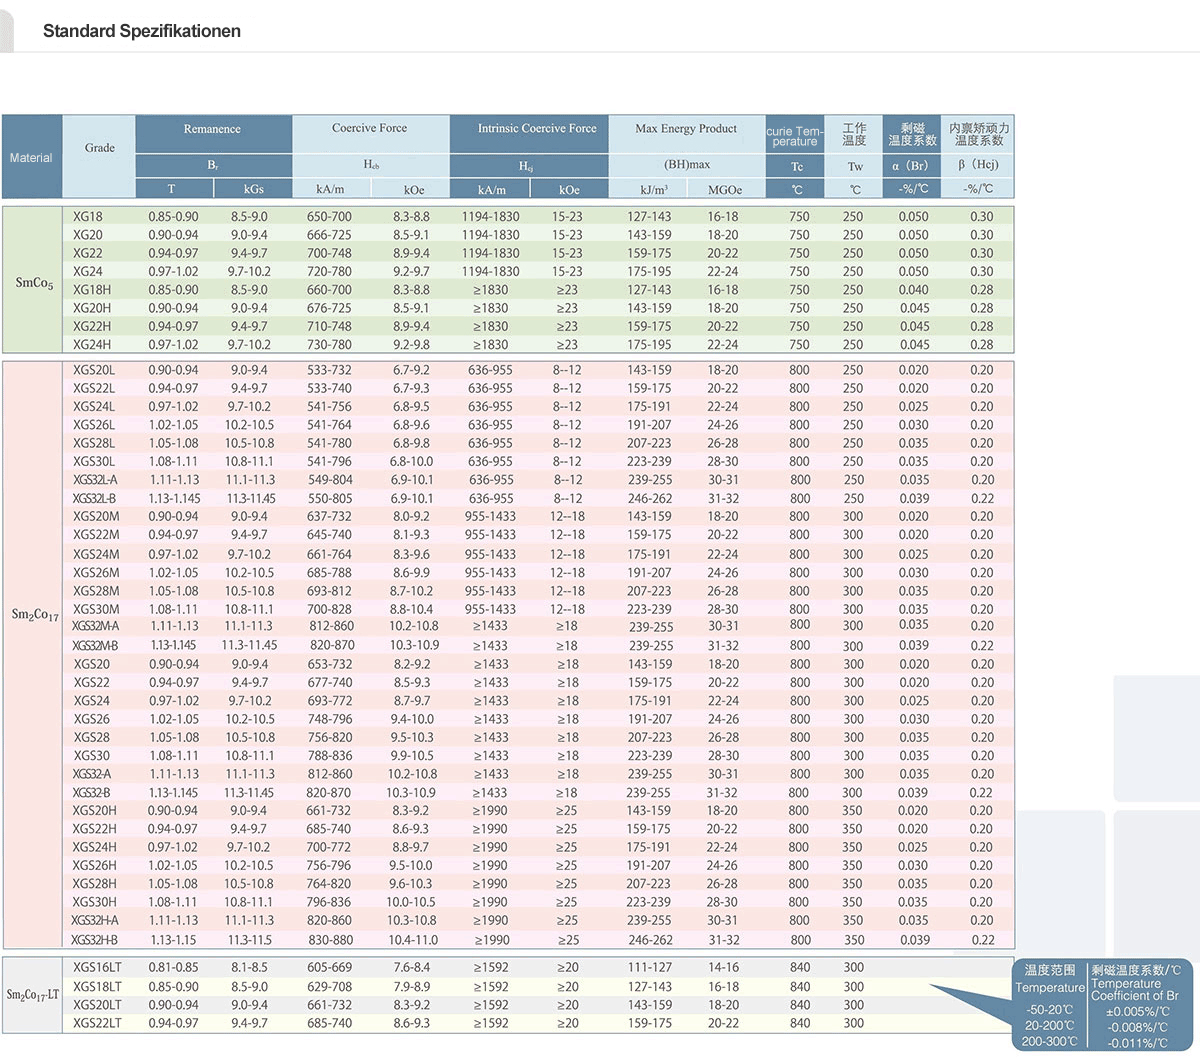The image size is (1200, 1060).
Task: Click the Max Energy Product header
Action: (x=686, y=128)
